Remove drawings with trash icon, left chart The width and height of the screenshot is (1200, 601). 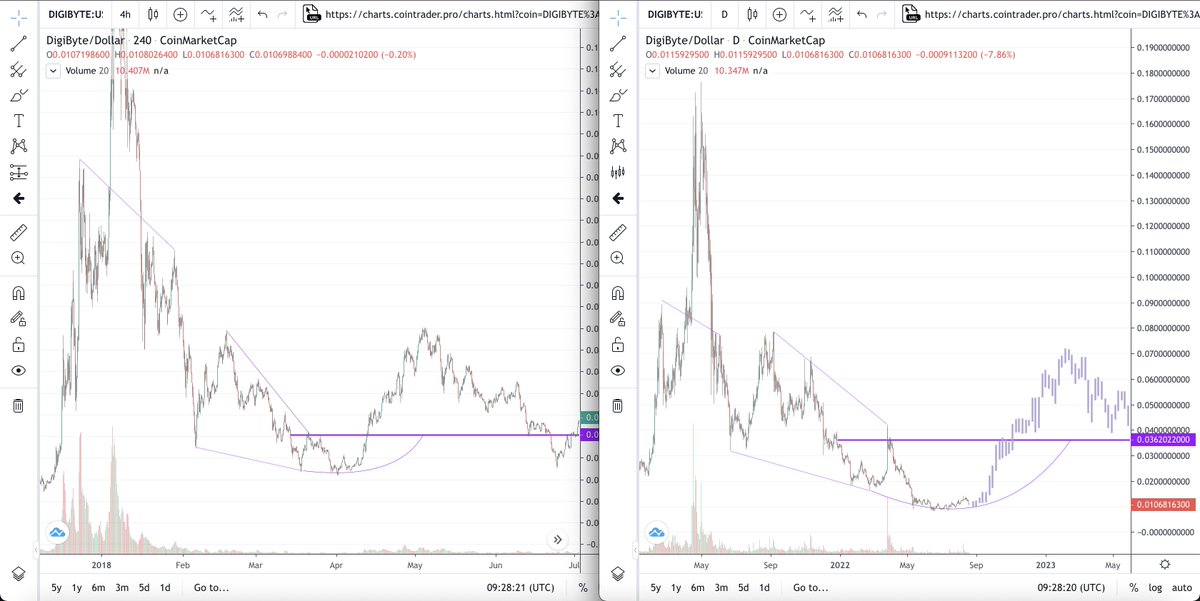pos(18,405)
